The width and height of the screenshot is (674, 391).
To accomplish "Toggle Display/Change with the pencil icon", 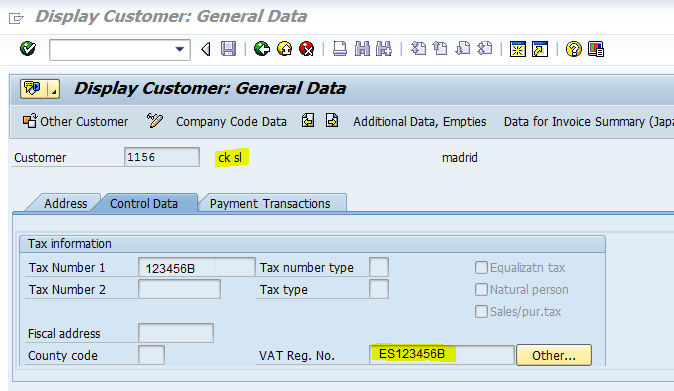I will 155,121.
